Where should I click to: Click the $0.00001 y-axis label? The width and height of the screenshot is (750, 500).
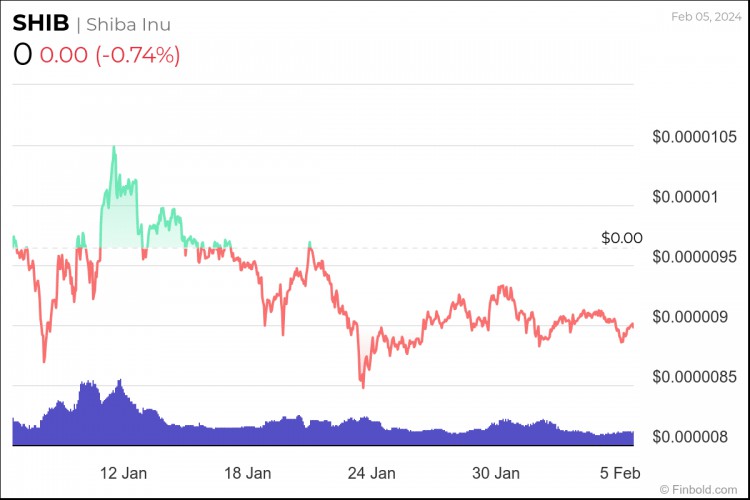[x=685, y=197]
